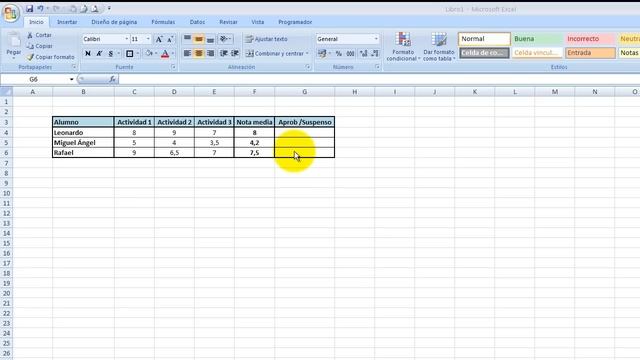Apply bottom vertical alignment
640x360 pixels.
coord(210,39)
